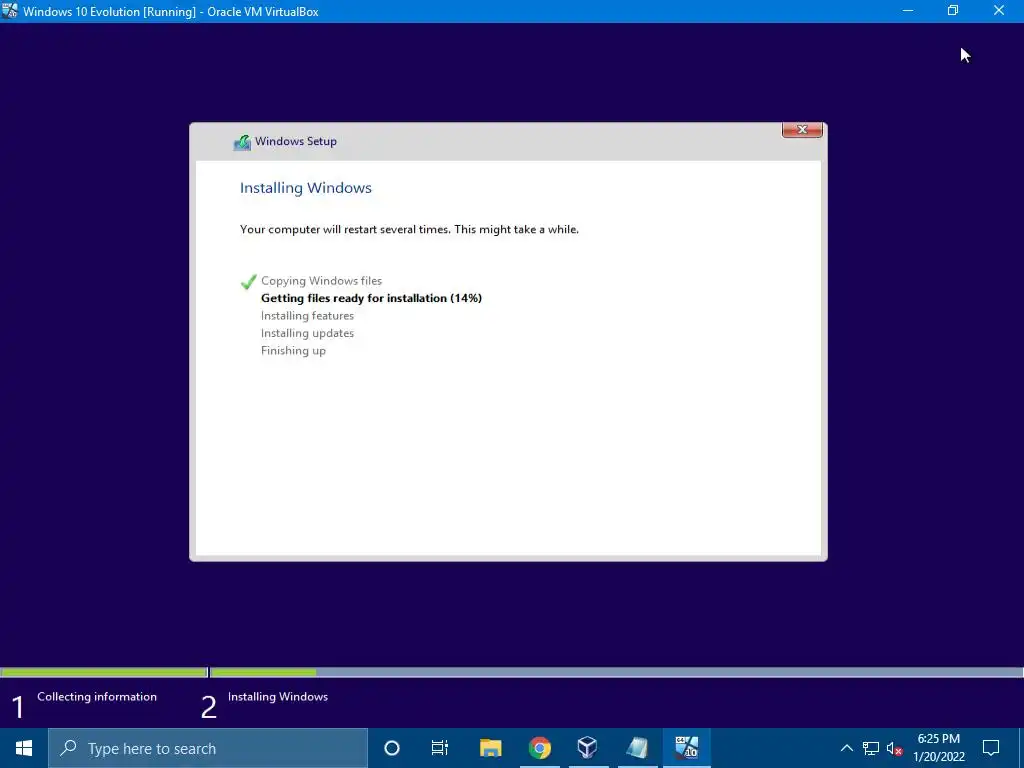Open the clock and calendar flyout
The width and height of the screenshot is (1024, 768).
938,748
